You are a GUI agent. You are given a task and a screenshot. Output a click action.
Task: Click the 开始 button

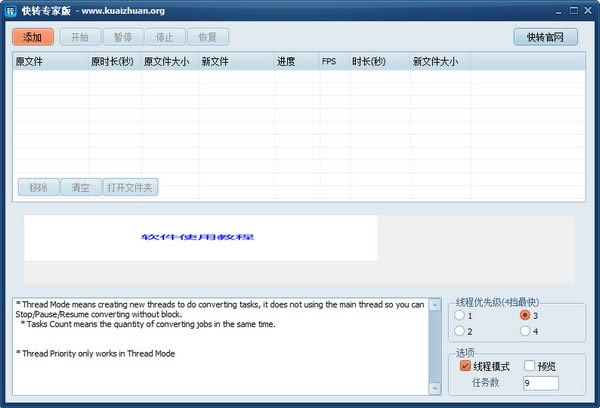pyautogui.click(x=80, y=37)
